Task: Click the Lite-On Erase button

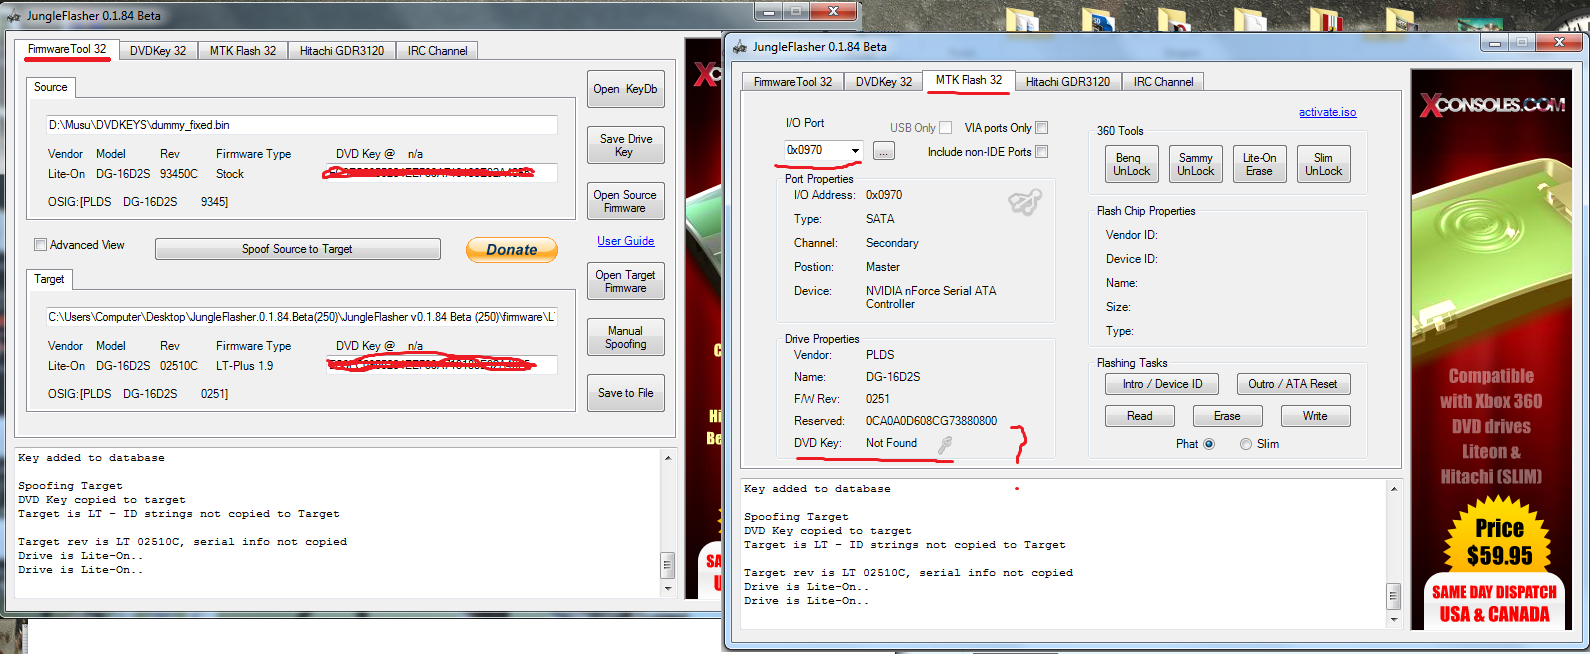Action: pos(1259,164)
